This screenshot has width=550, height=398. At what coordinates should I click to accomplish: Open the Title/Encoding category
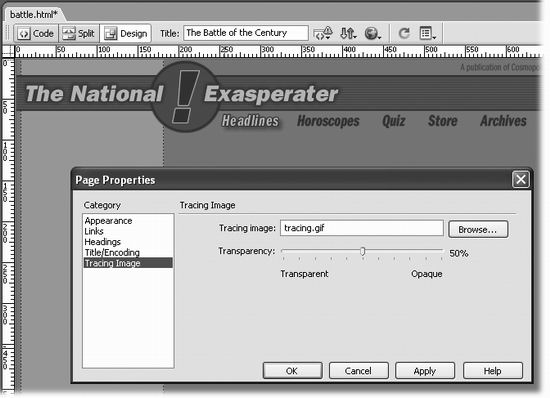(x=112, y=252)
